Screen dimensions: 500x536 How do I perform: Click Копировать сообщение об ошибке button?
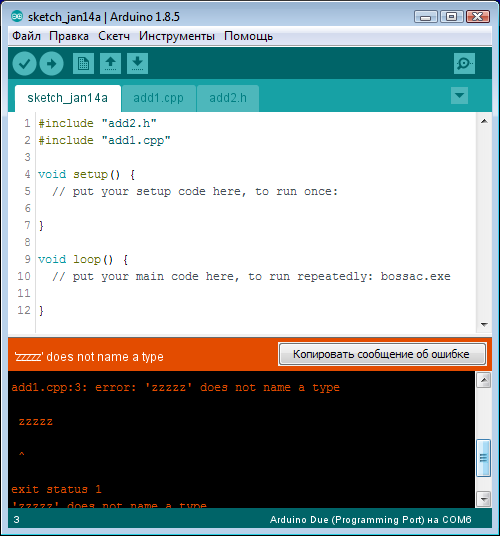(382, 354)
